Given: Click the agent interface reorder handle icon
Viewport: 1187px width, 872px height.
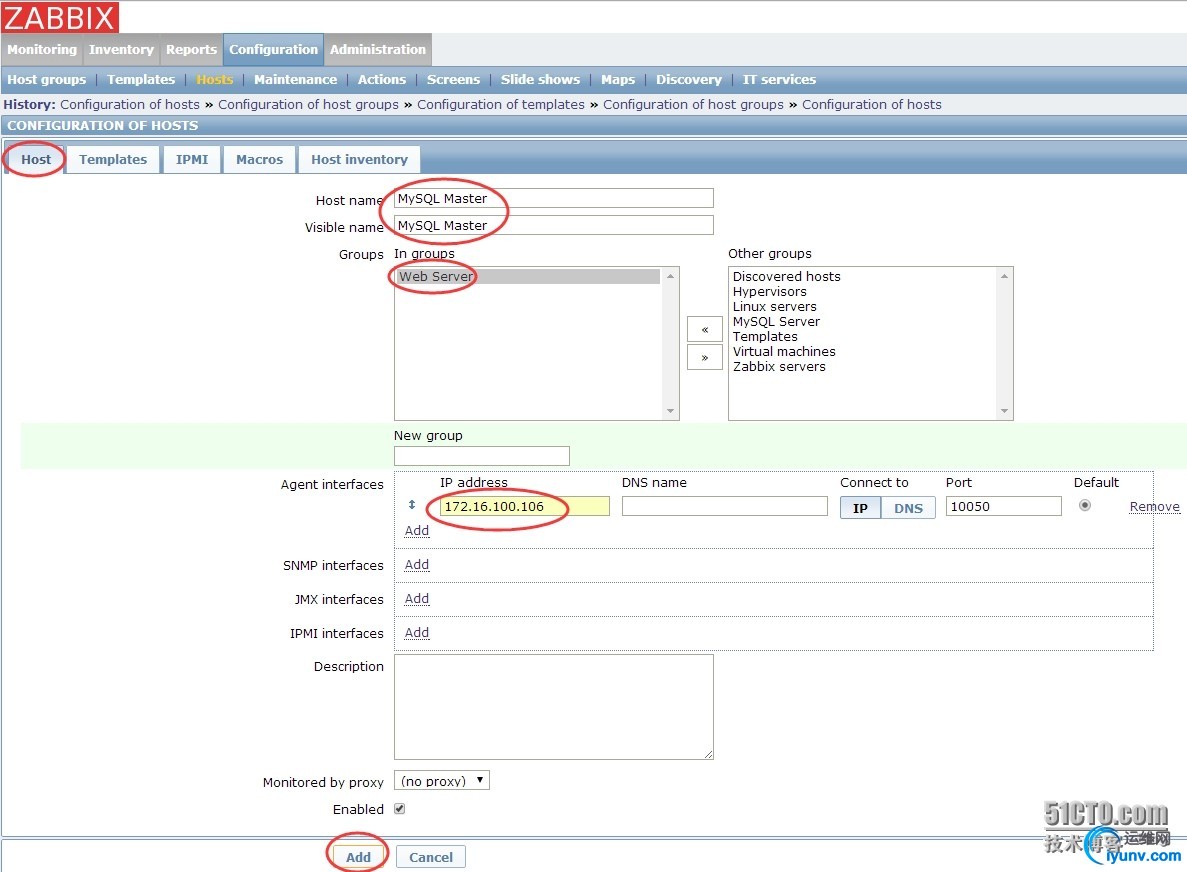Looking at the screenshot, I should point(412,505).
